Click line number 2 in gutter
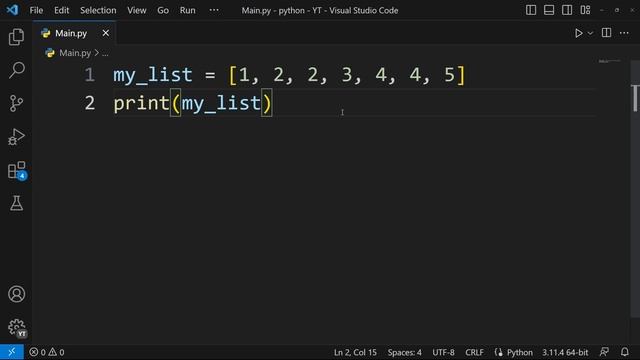 point(90,103)
